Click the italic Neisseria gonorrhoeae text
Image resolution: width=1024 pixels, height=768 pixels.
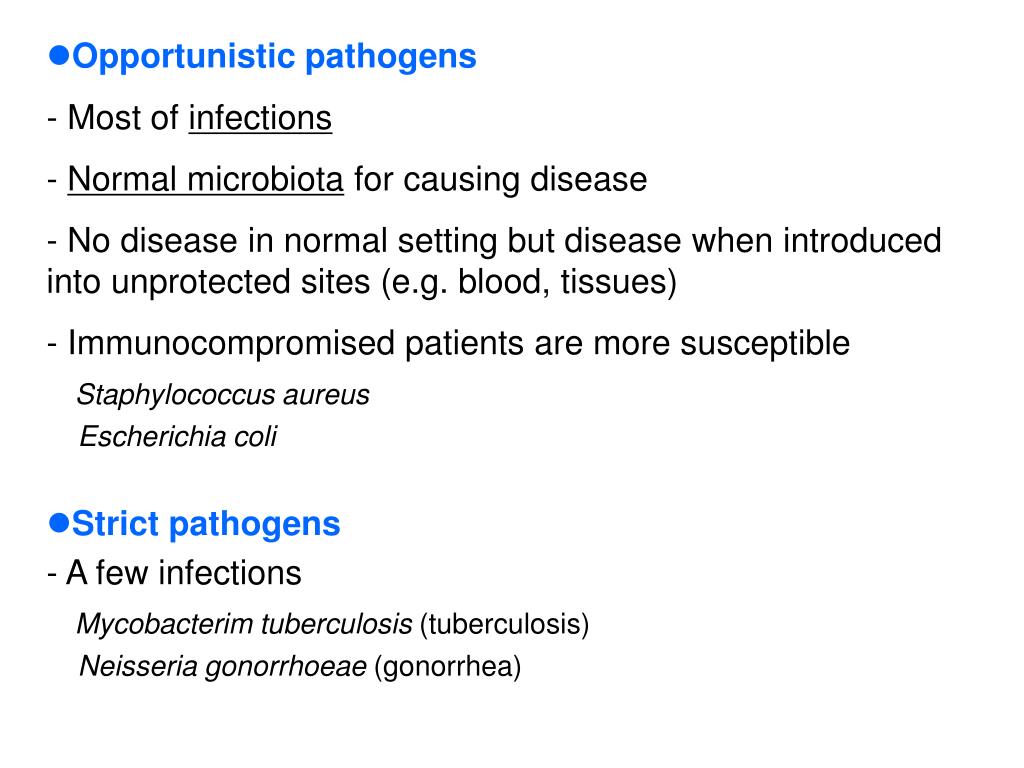[223, 667]
